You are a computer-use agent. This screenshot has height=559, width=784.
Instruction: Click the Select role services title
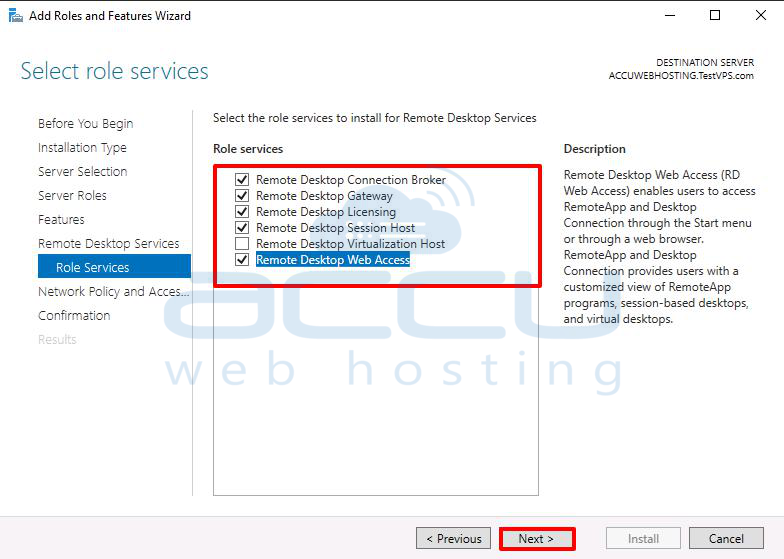tap(114, 71)
